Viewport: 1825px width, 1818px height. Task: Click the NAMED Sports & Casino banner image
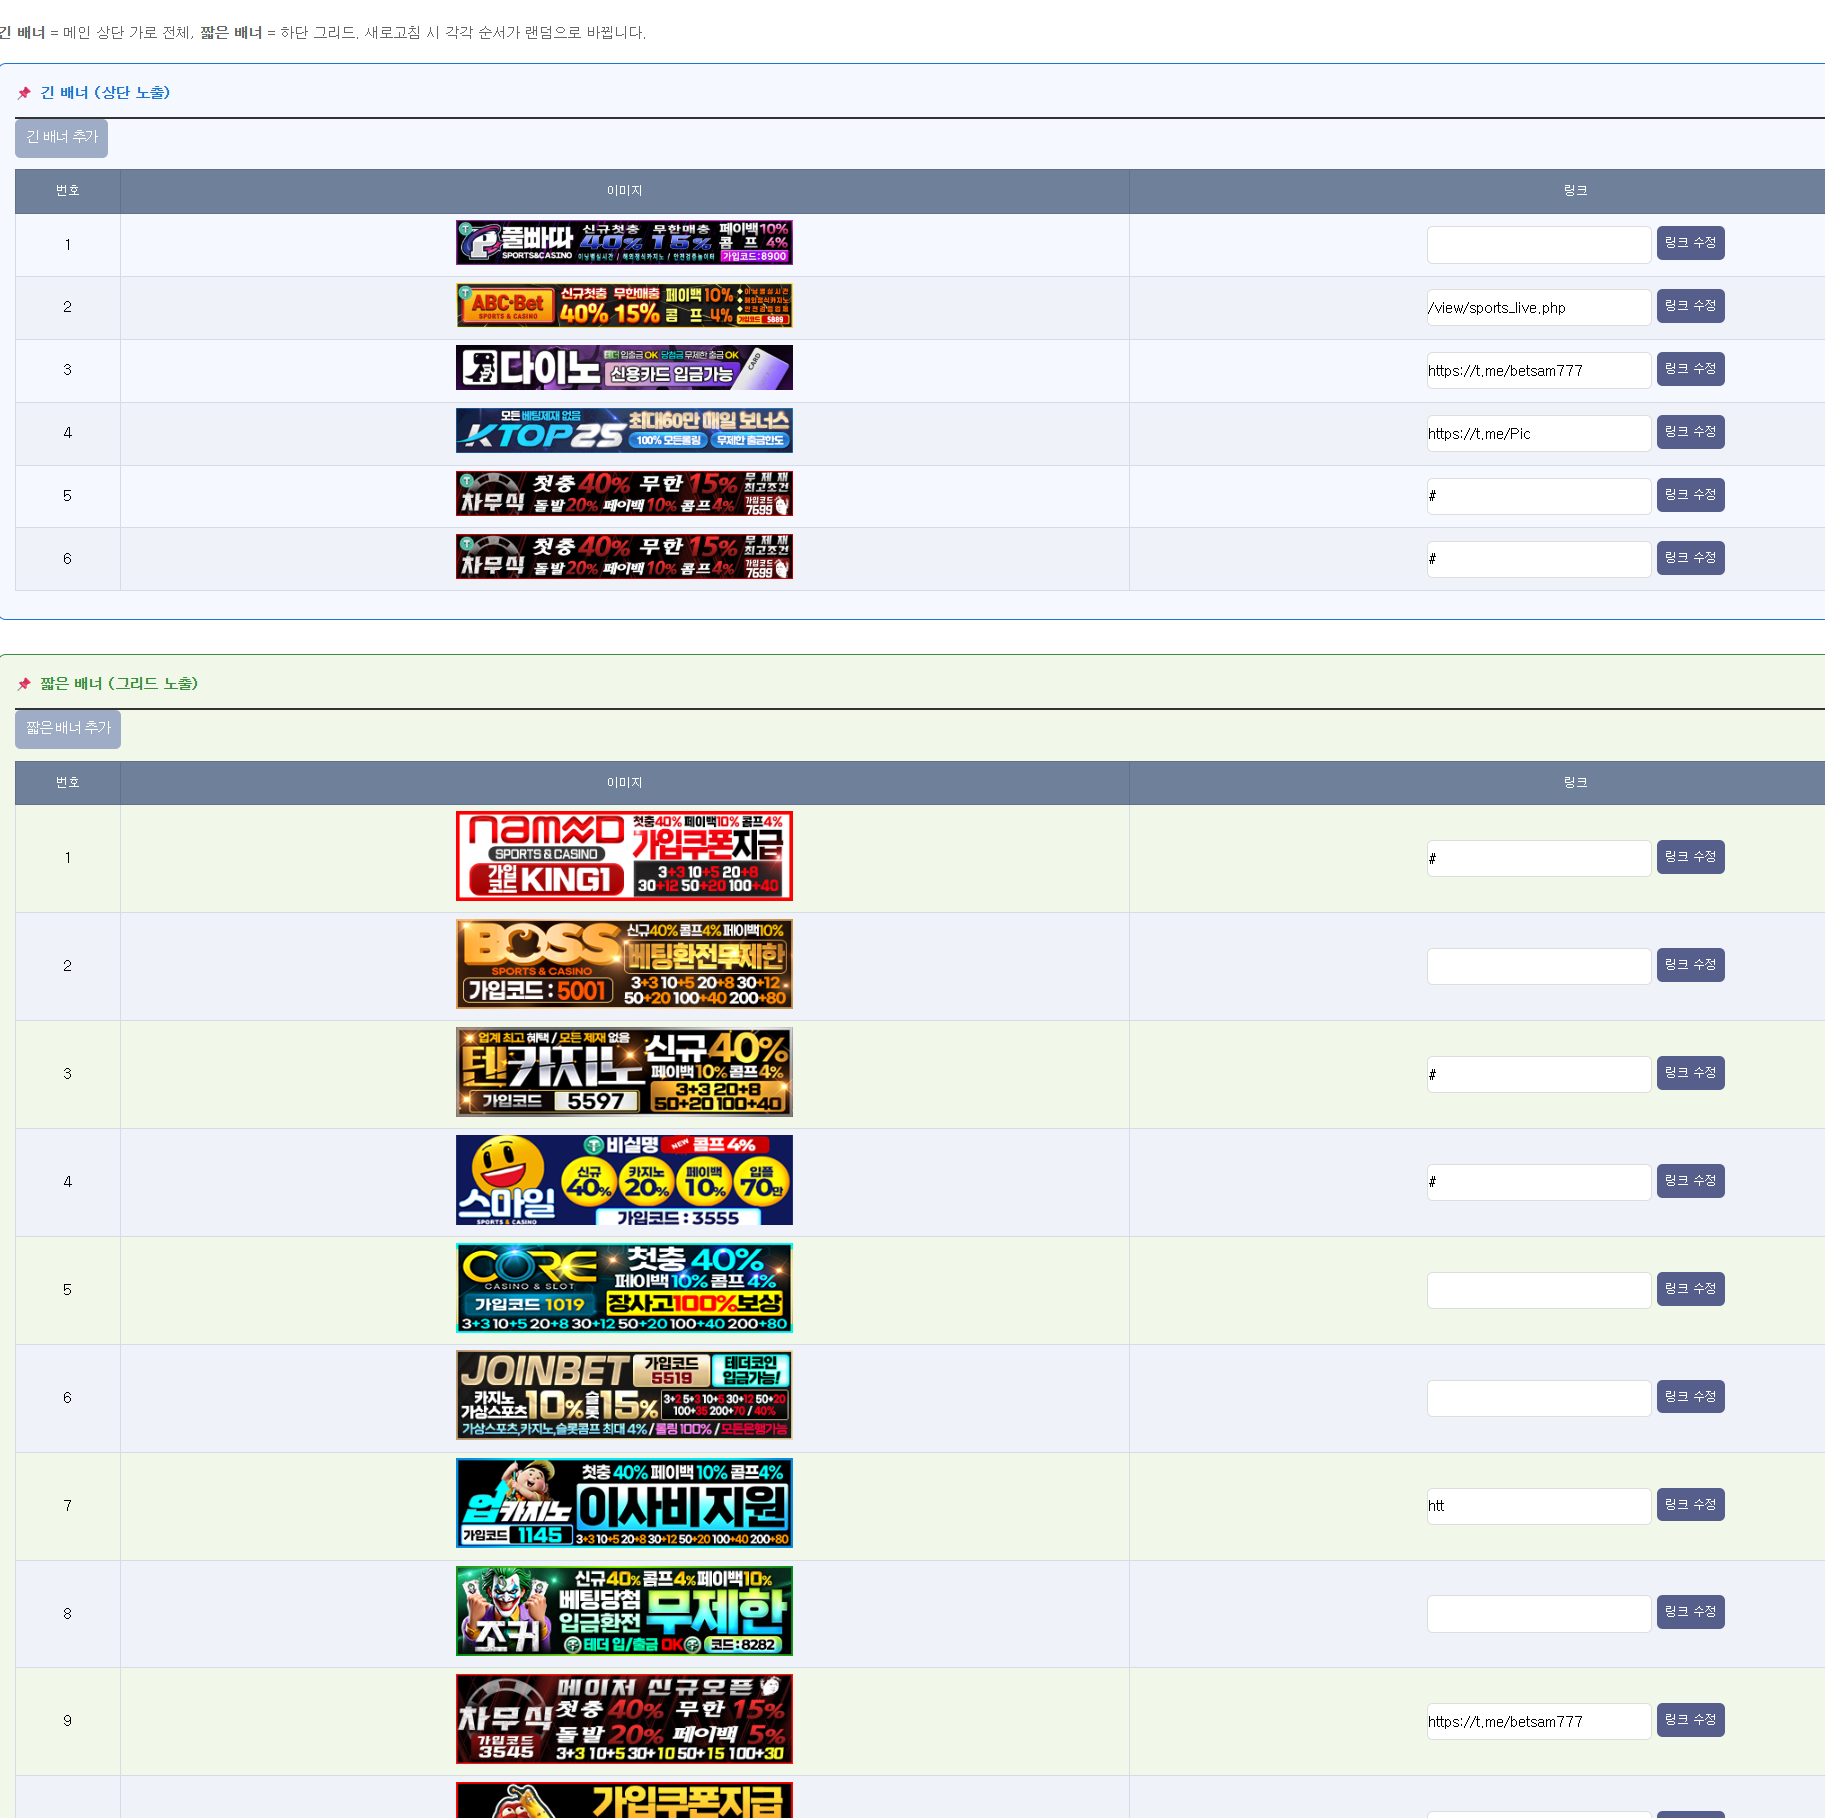[x=624, y=856]
